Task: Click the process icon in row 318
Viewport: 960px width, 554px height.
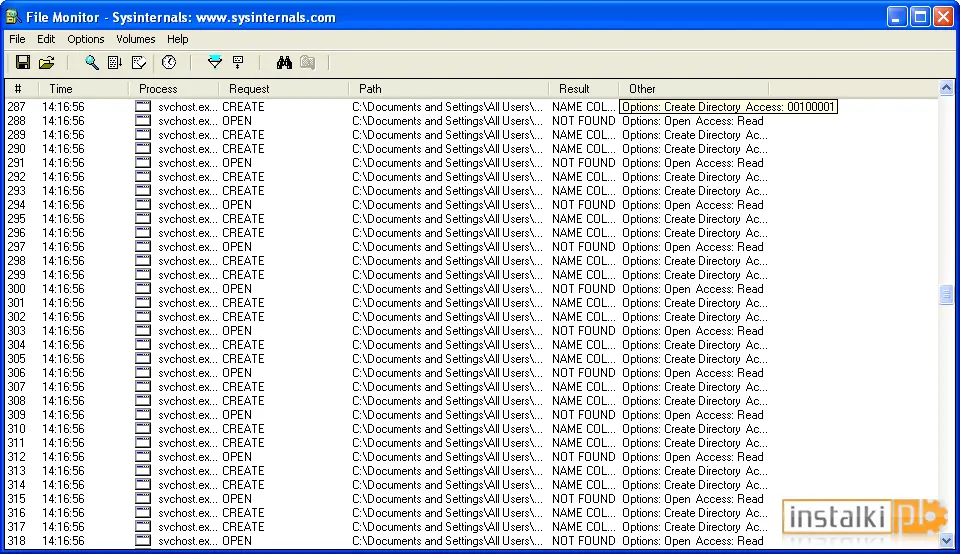Action: pyautogui.click(x=143, y=541)
